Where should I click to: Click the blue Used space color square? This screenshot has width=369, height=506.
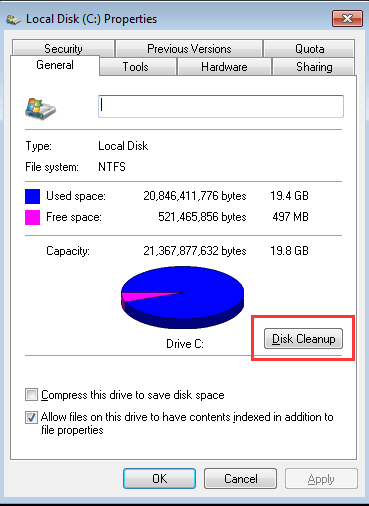point(32,196)
